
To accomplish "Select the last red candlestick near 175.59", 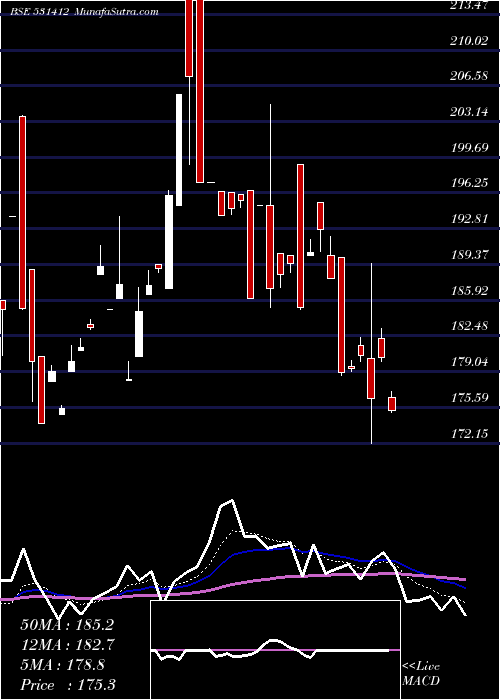I will tap(392, 403).
